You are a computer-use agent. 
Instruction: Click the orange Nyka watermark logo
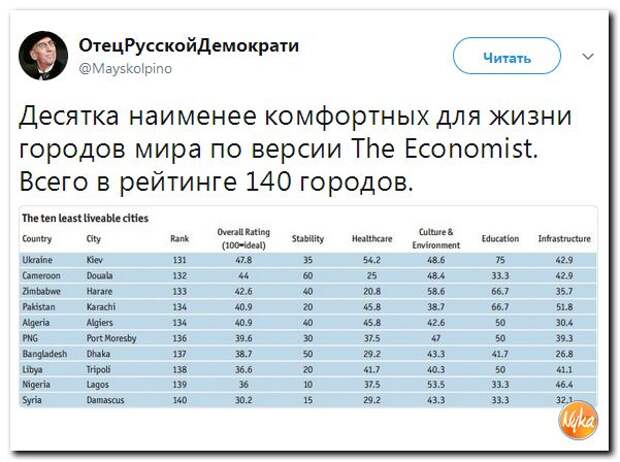(578, 420)
